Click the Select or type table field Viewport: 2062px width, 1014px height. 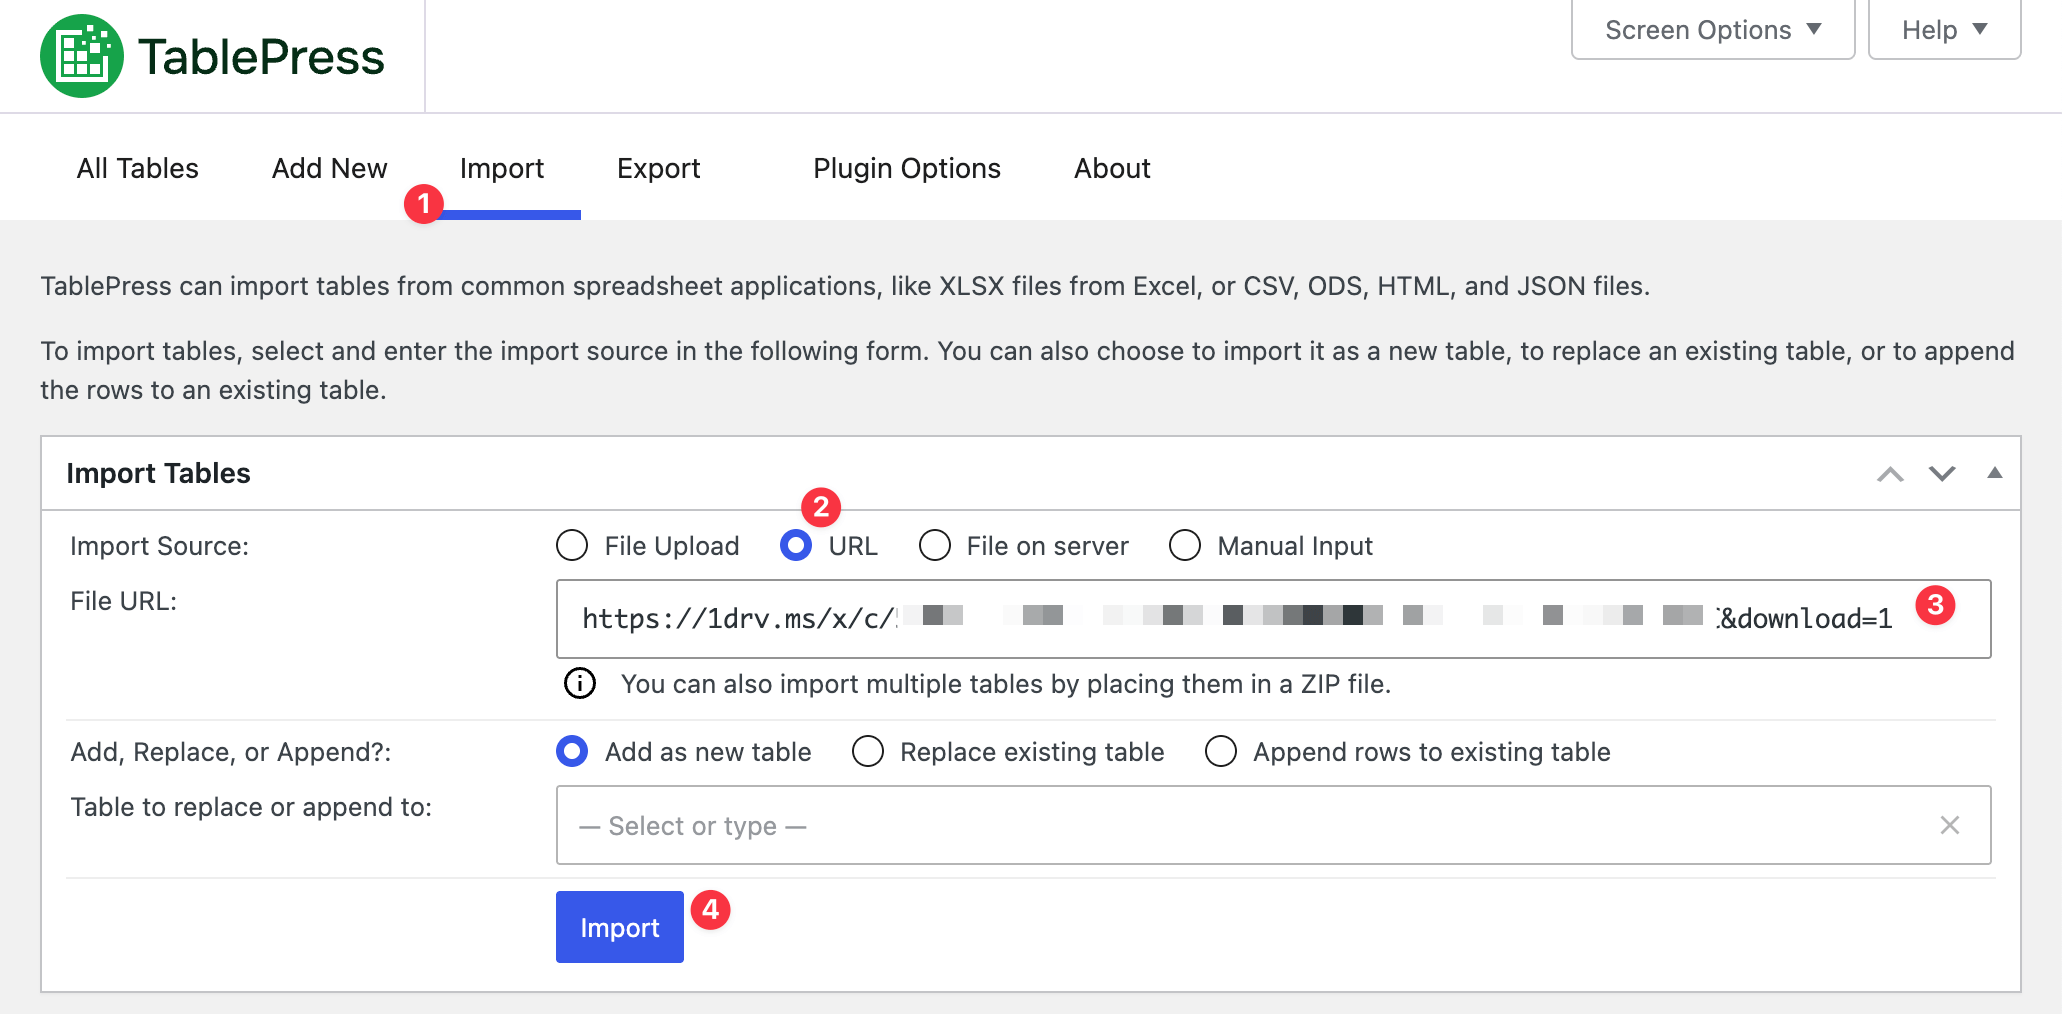pyautogui.click(x=1100, y=825)
